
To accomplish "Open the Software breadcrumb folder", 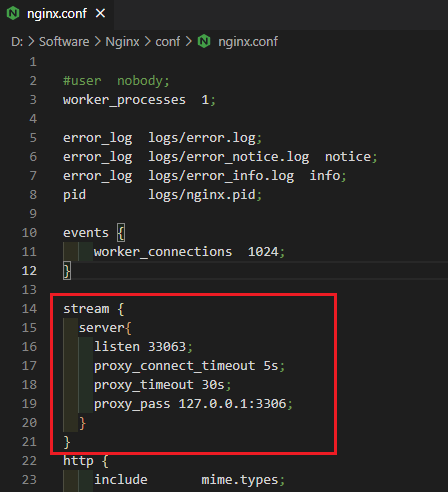I will click(64, 42).
